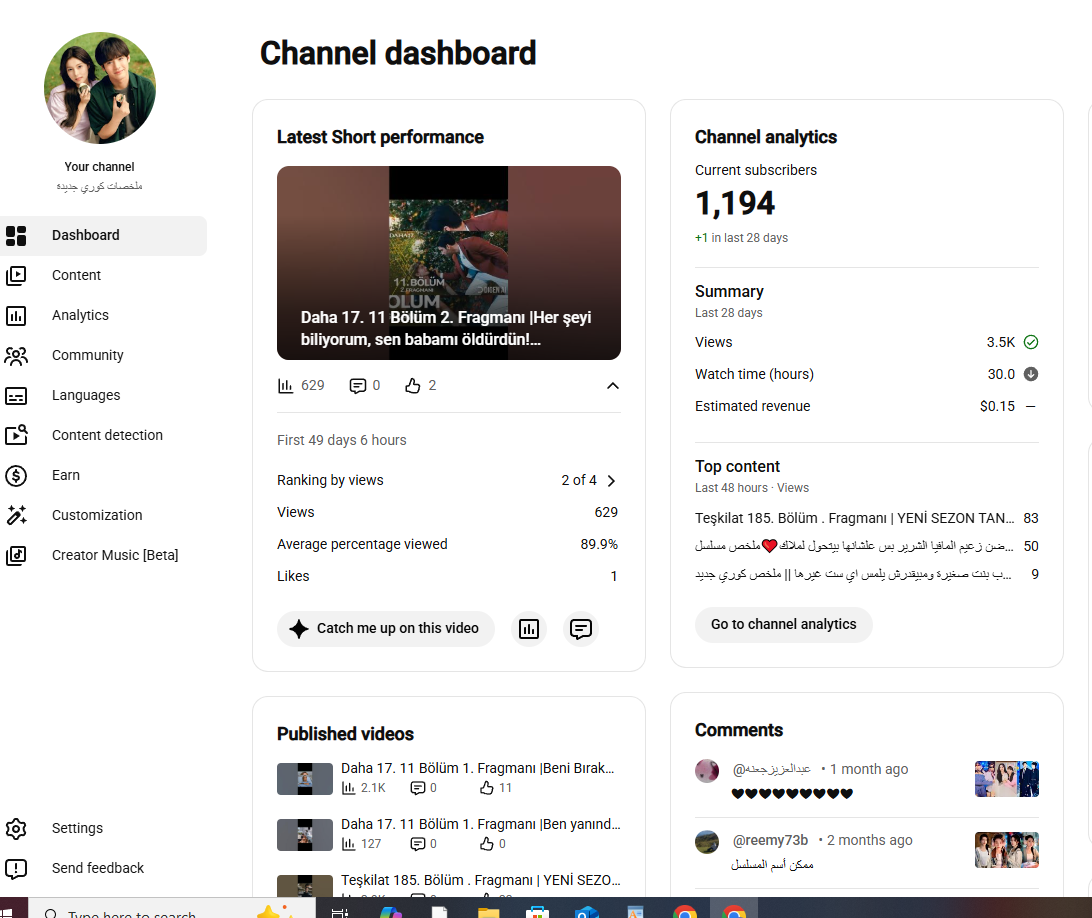Click video thumbnail beside 1 month ago comment

tap(1006, 779)
